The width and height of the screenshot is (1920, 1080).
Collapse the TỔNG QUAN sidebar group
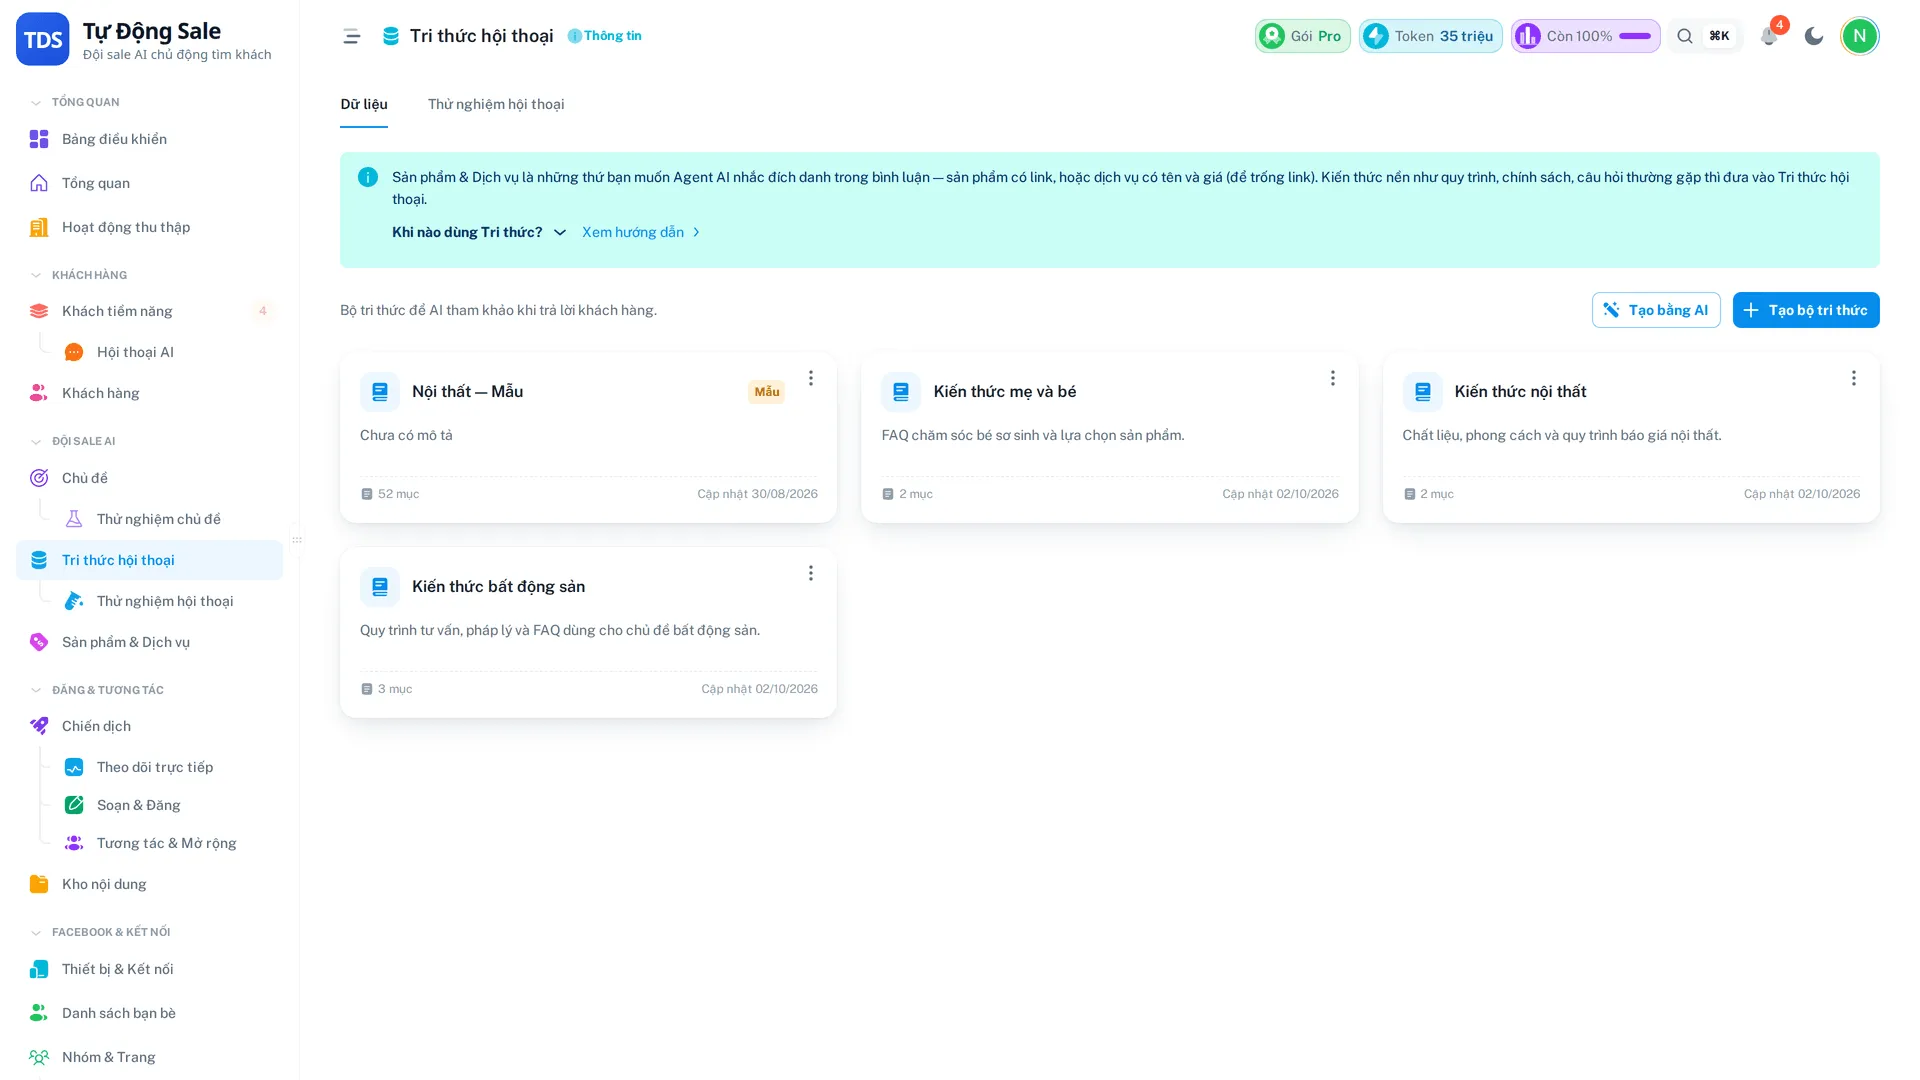pos(36,102)
